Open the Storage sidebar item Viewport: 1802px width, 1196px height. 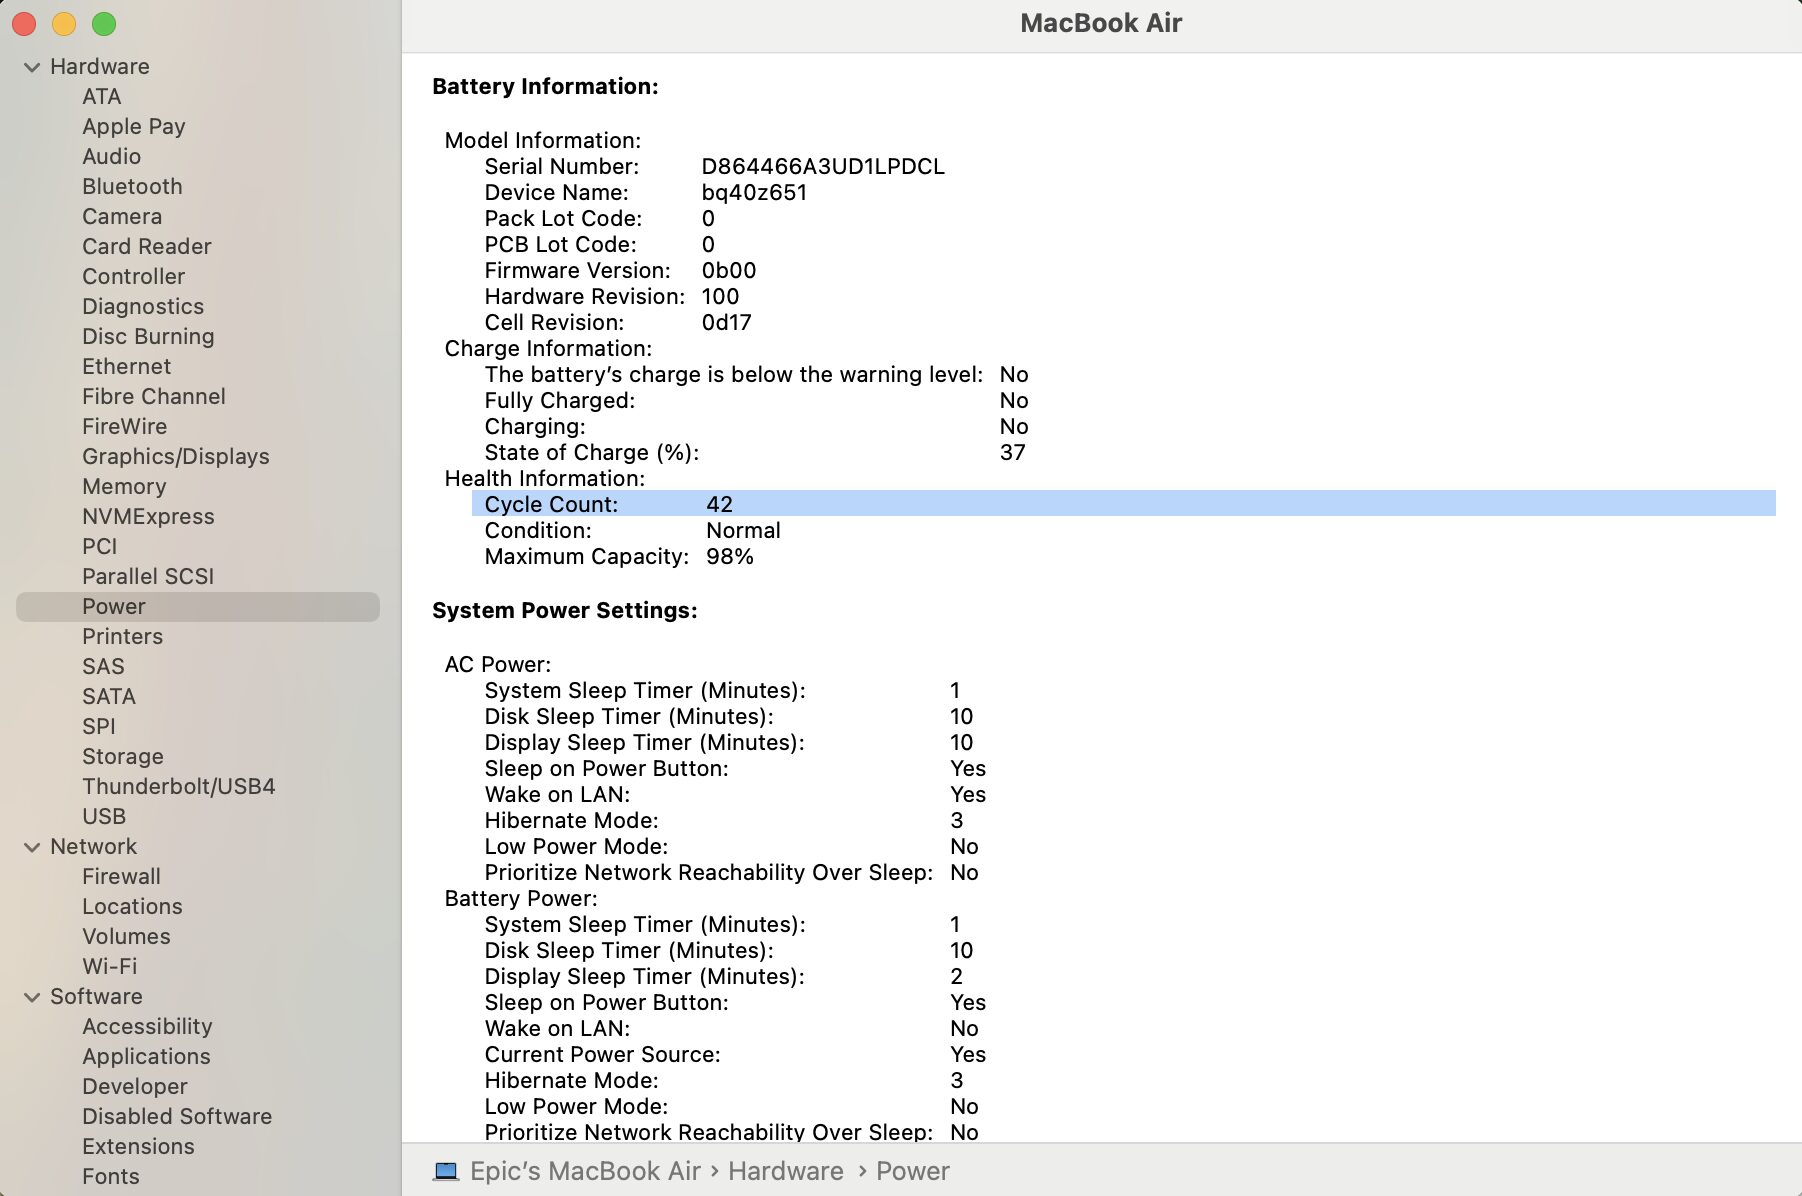pos(122,757)
